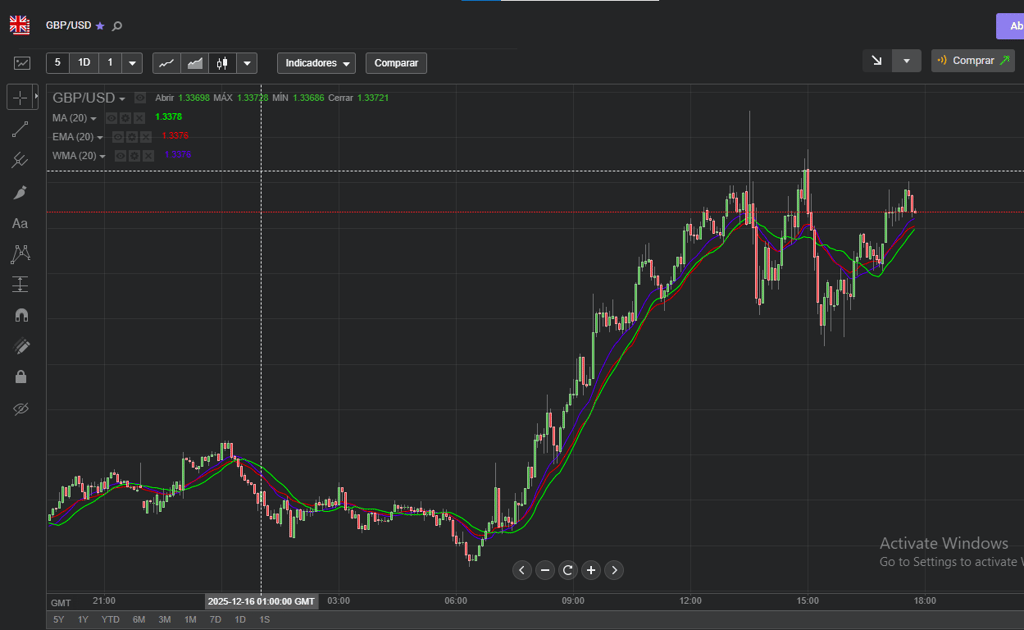Toggle the magnet snap mode
Screen dimensions: 1024x630
(21, 315)
